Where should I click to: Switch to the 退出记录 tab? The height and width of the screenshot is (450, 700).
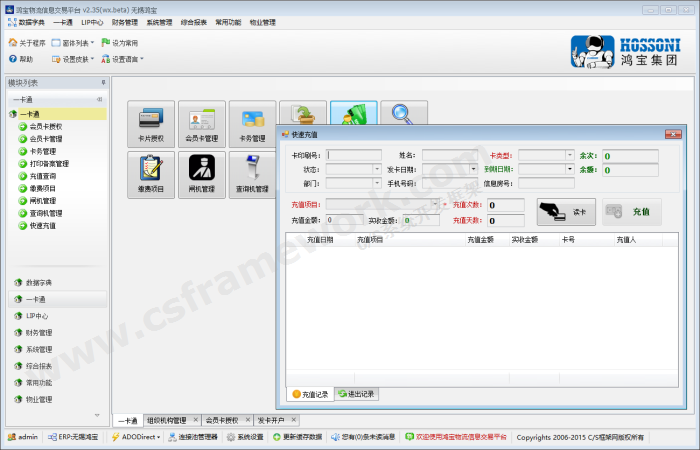356,394
